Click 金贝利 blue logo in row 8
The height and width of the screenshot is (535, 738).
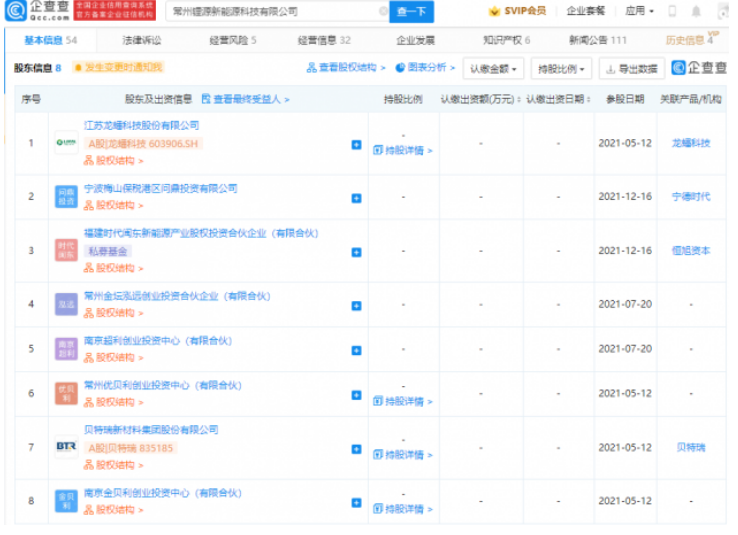[66, 501]
